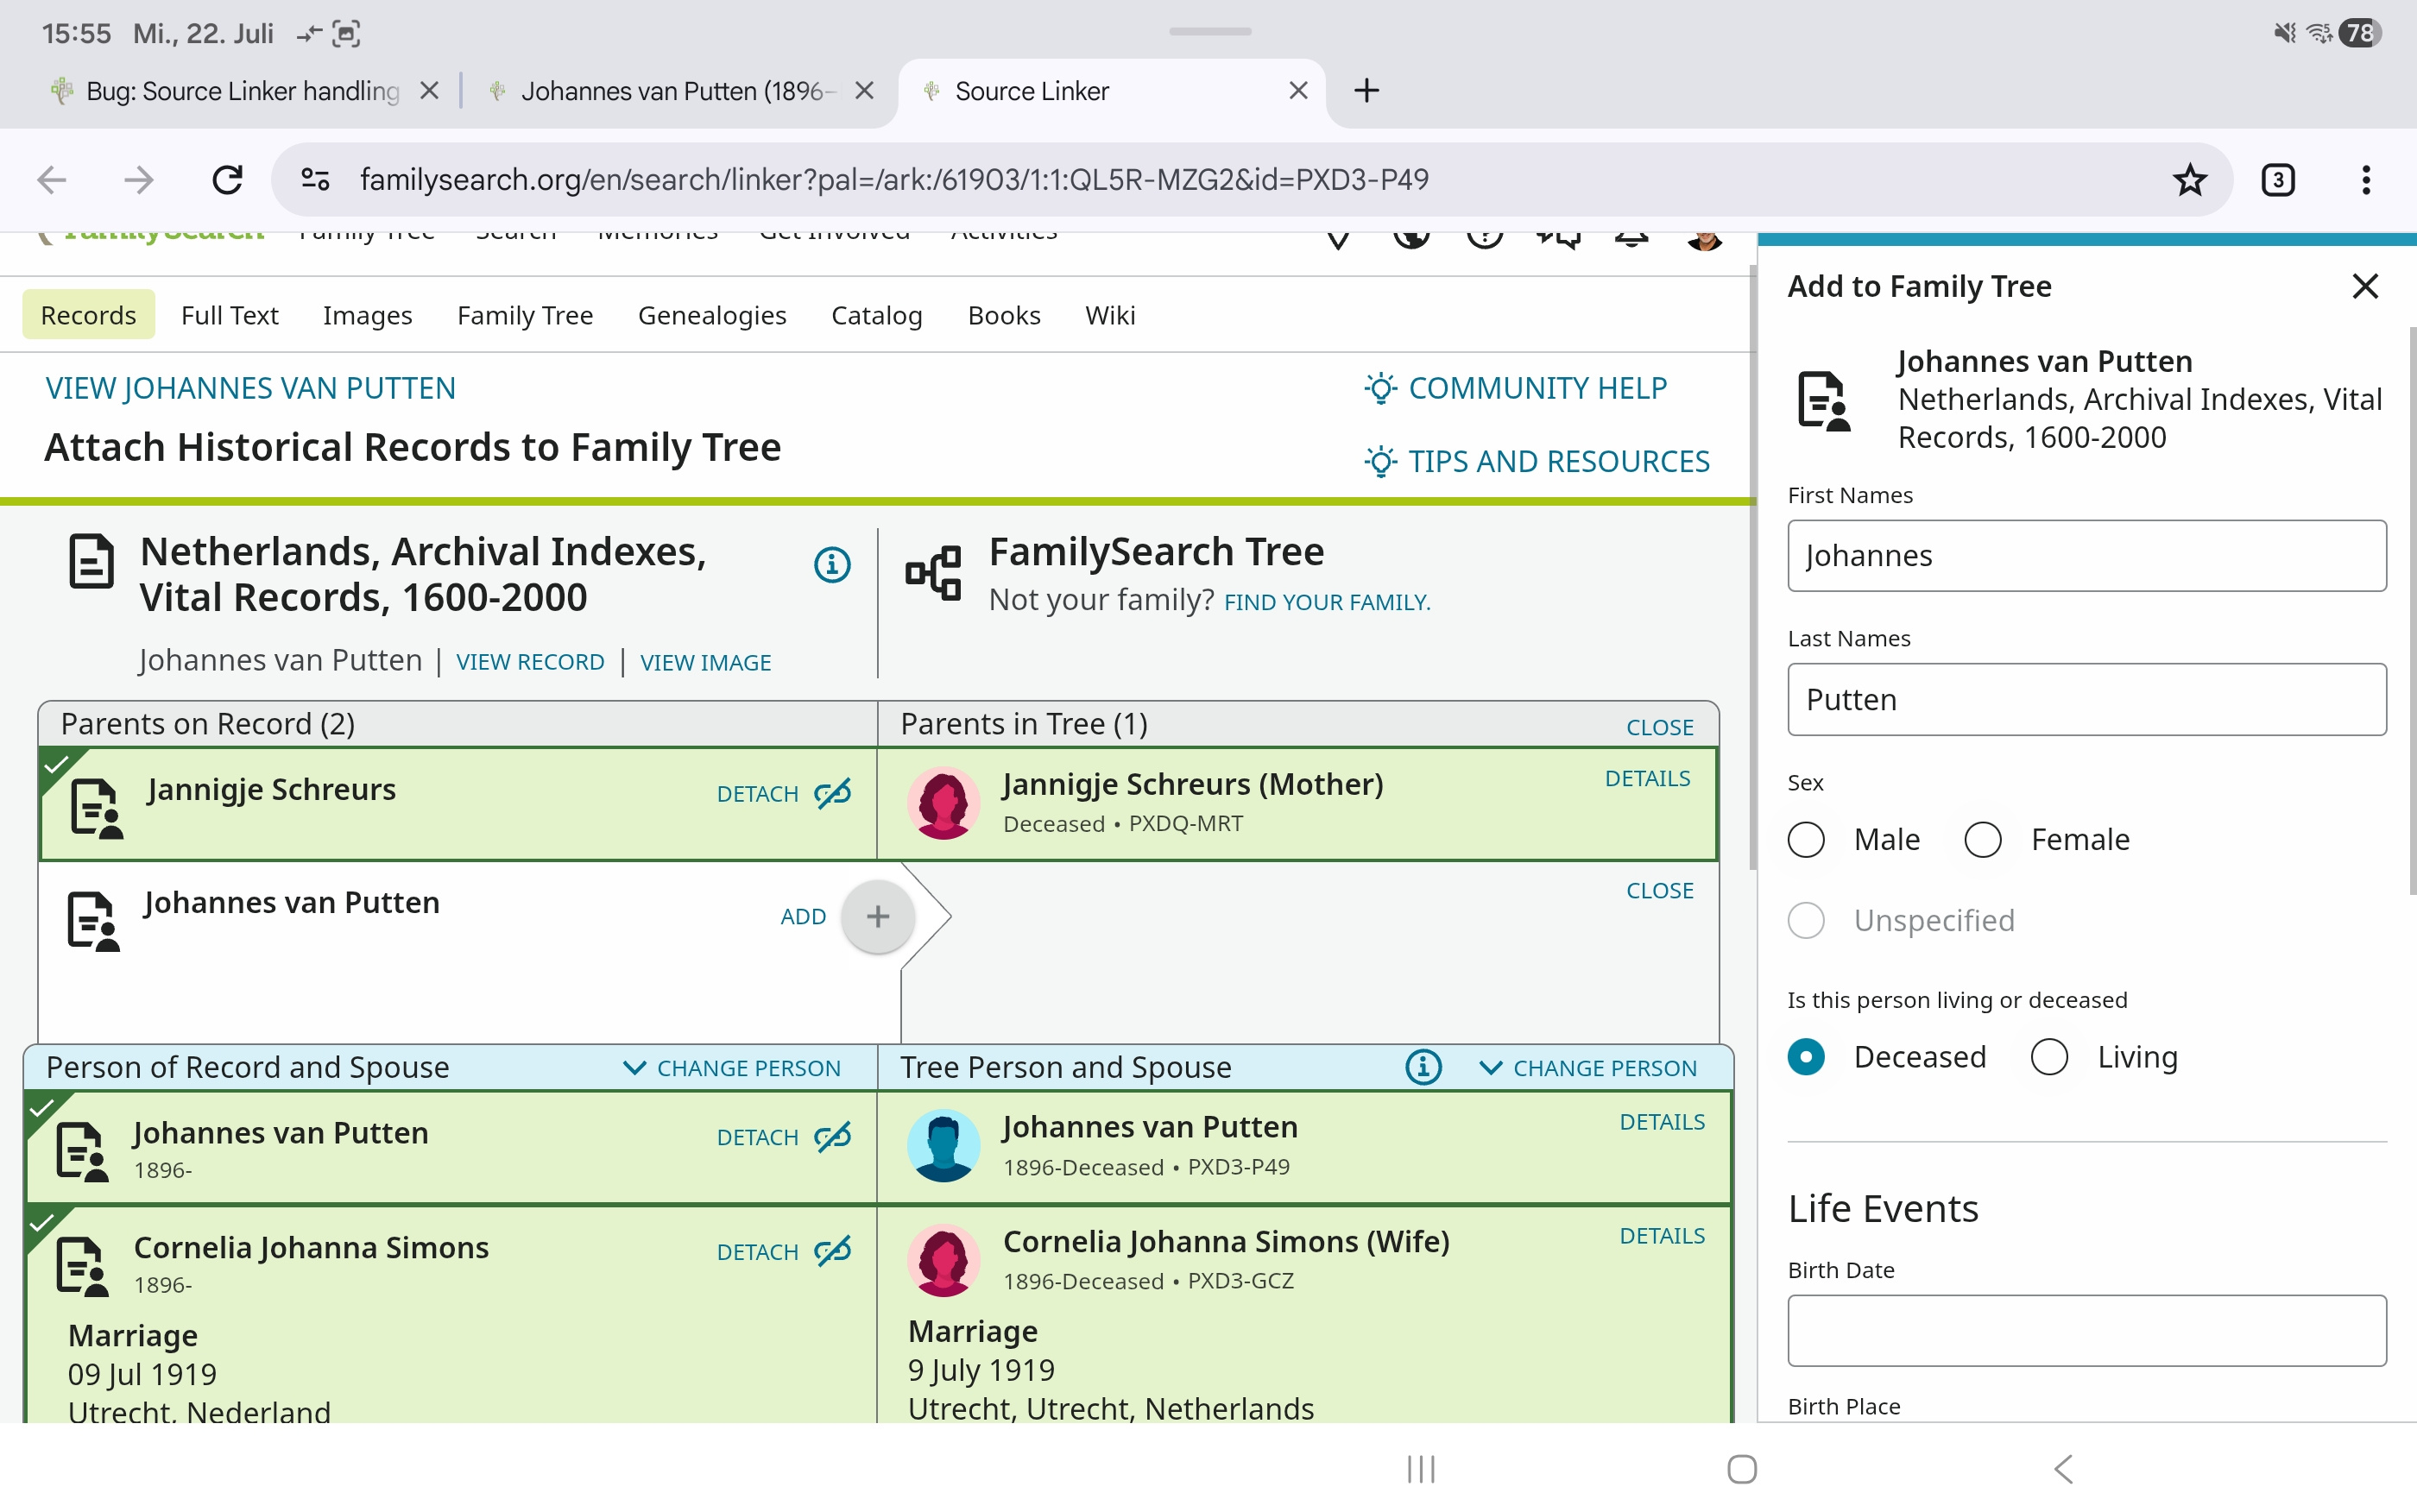
Task: Click Jannigje Schreurs (Mother) portrait icon
Action: tap(943, 803)
